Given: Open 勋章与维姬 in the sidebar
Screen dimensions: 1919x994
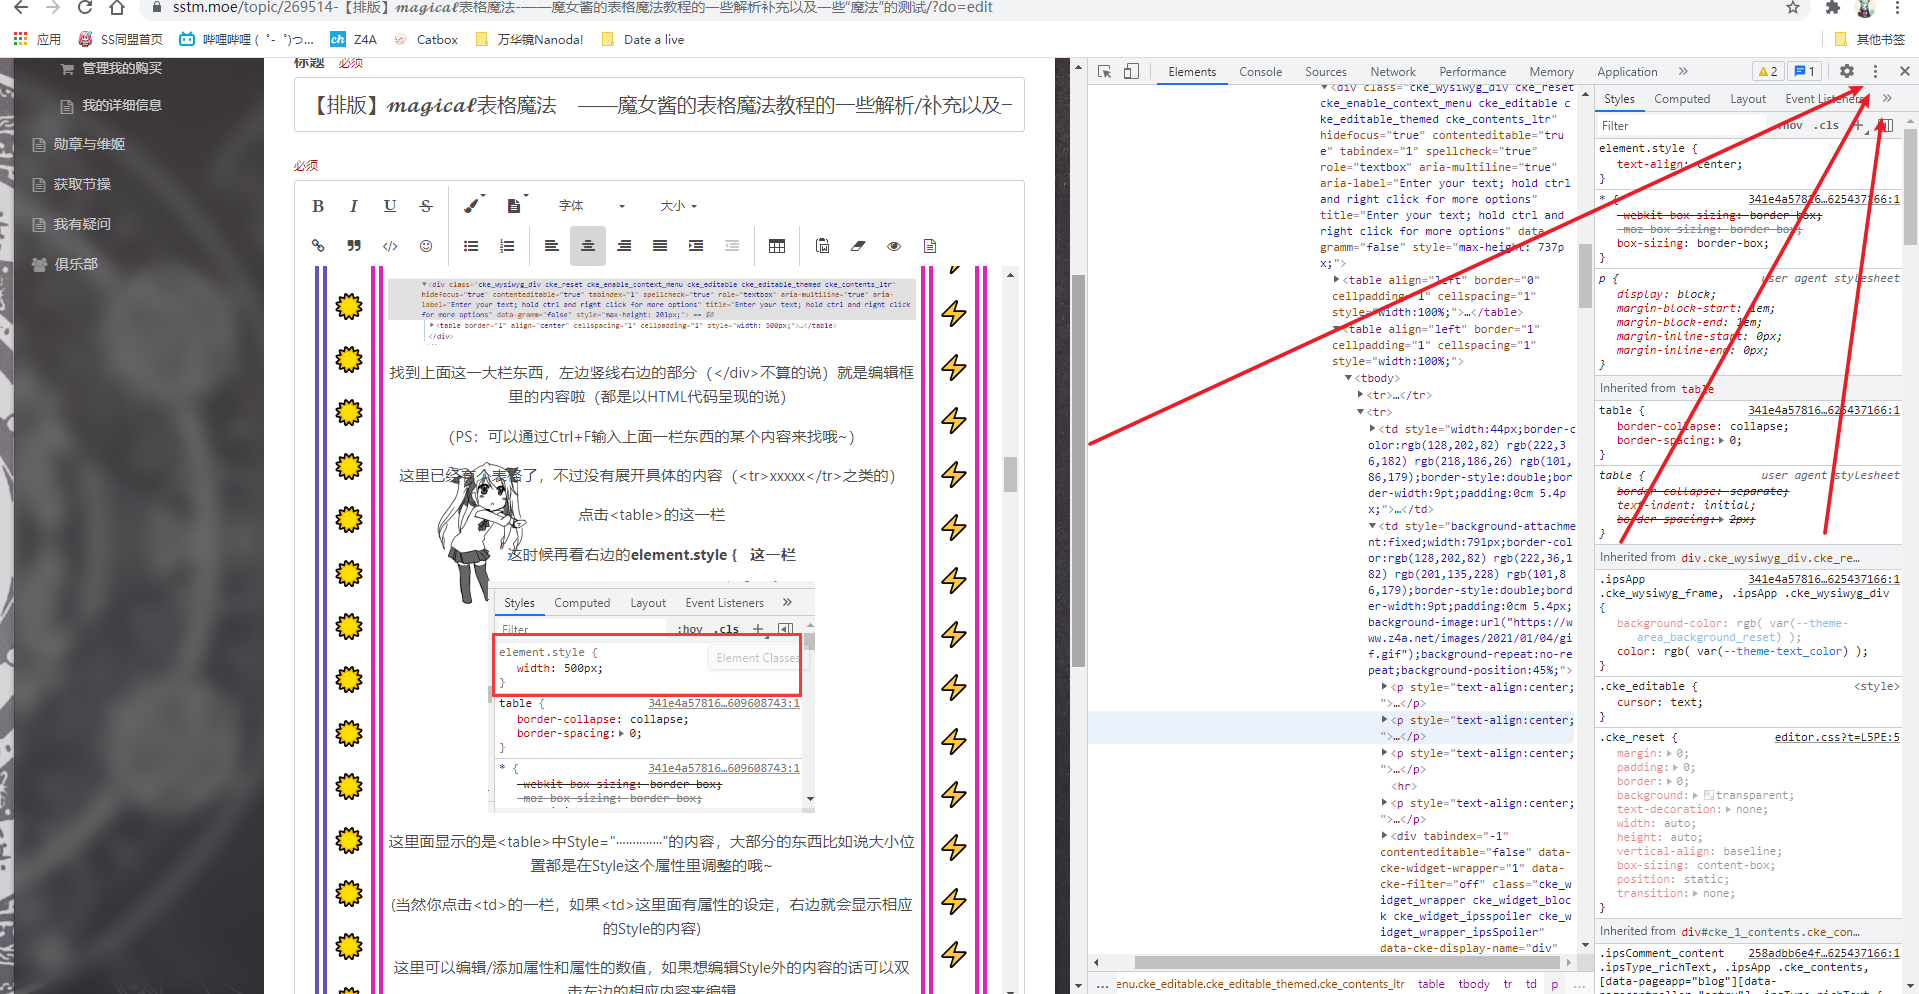Looking at the screenshot, I should point(89,145).
